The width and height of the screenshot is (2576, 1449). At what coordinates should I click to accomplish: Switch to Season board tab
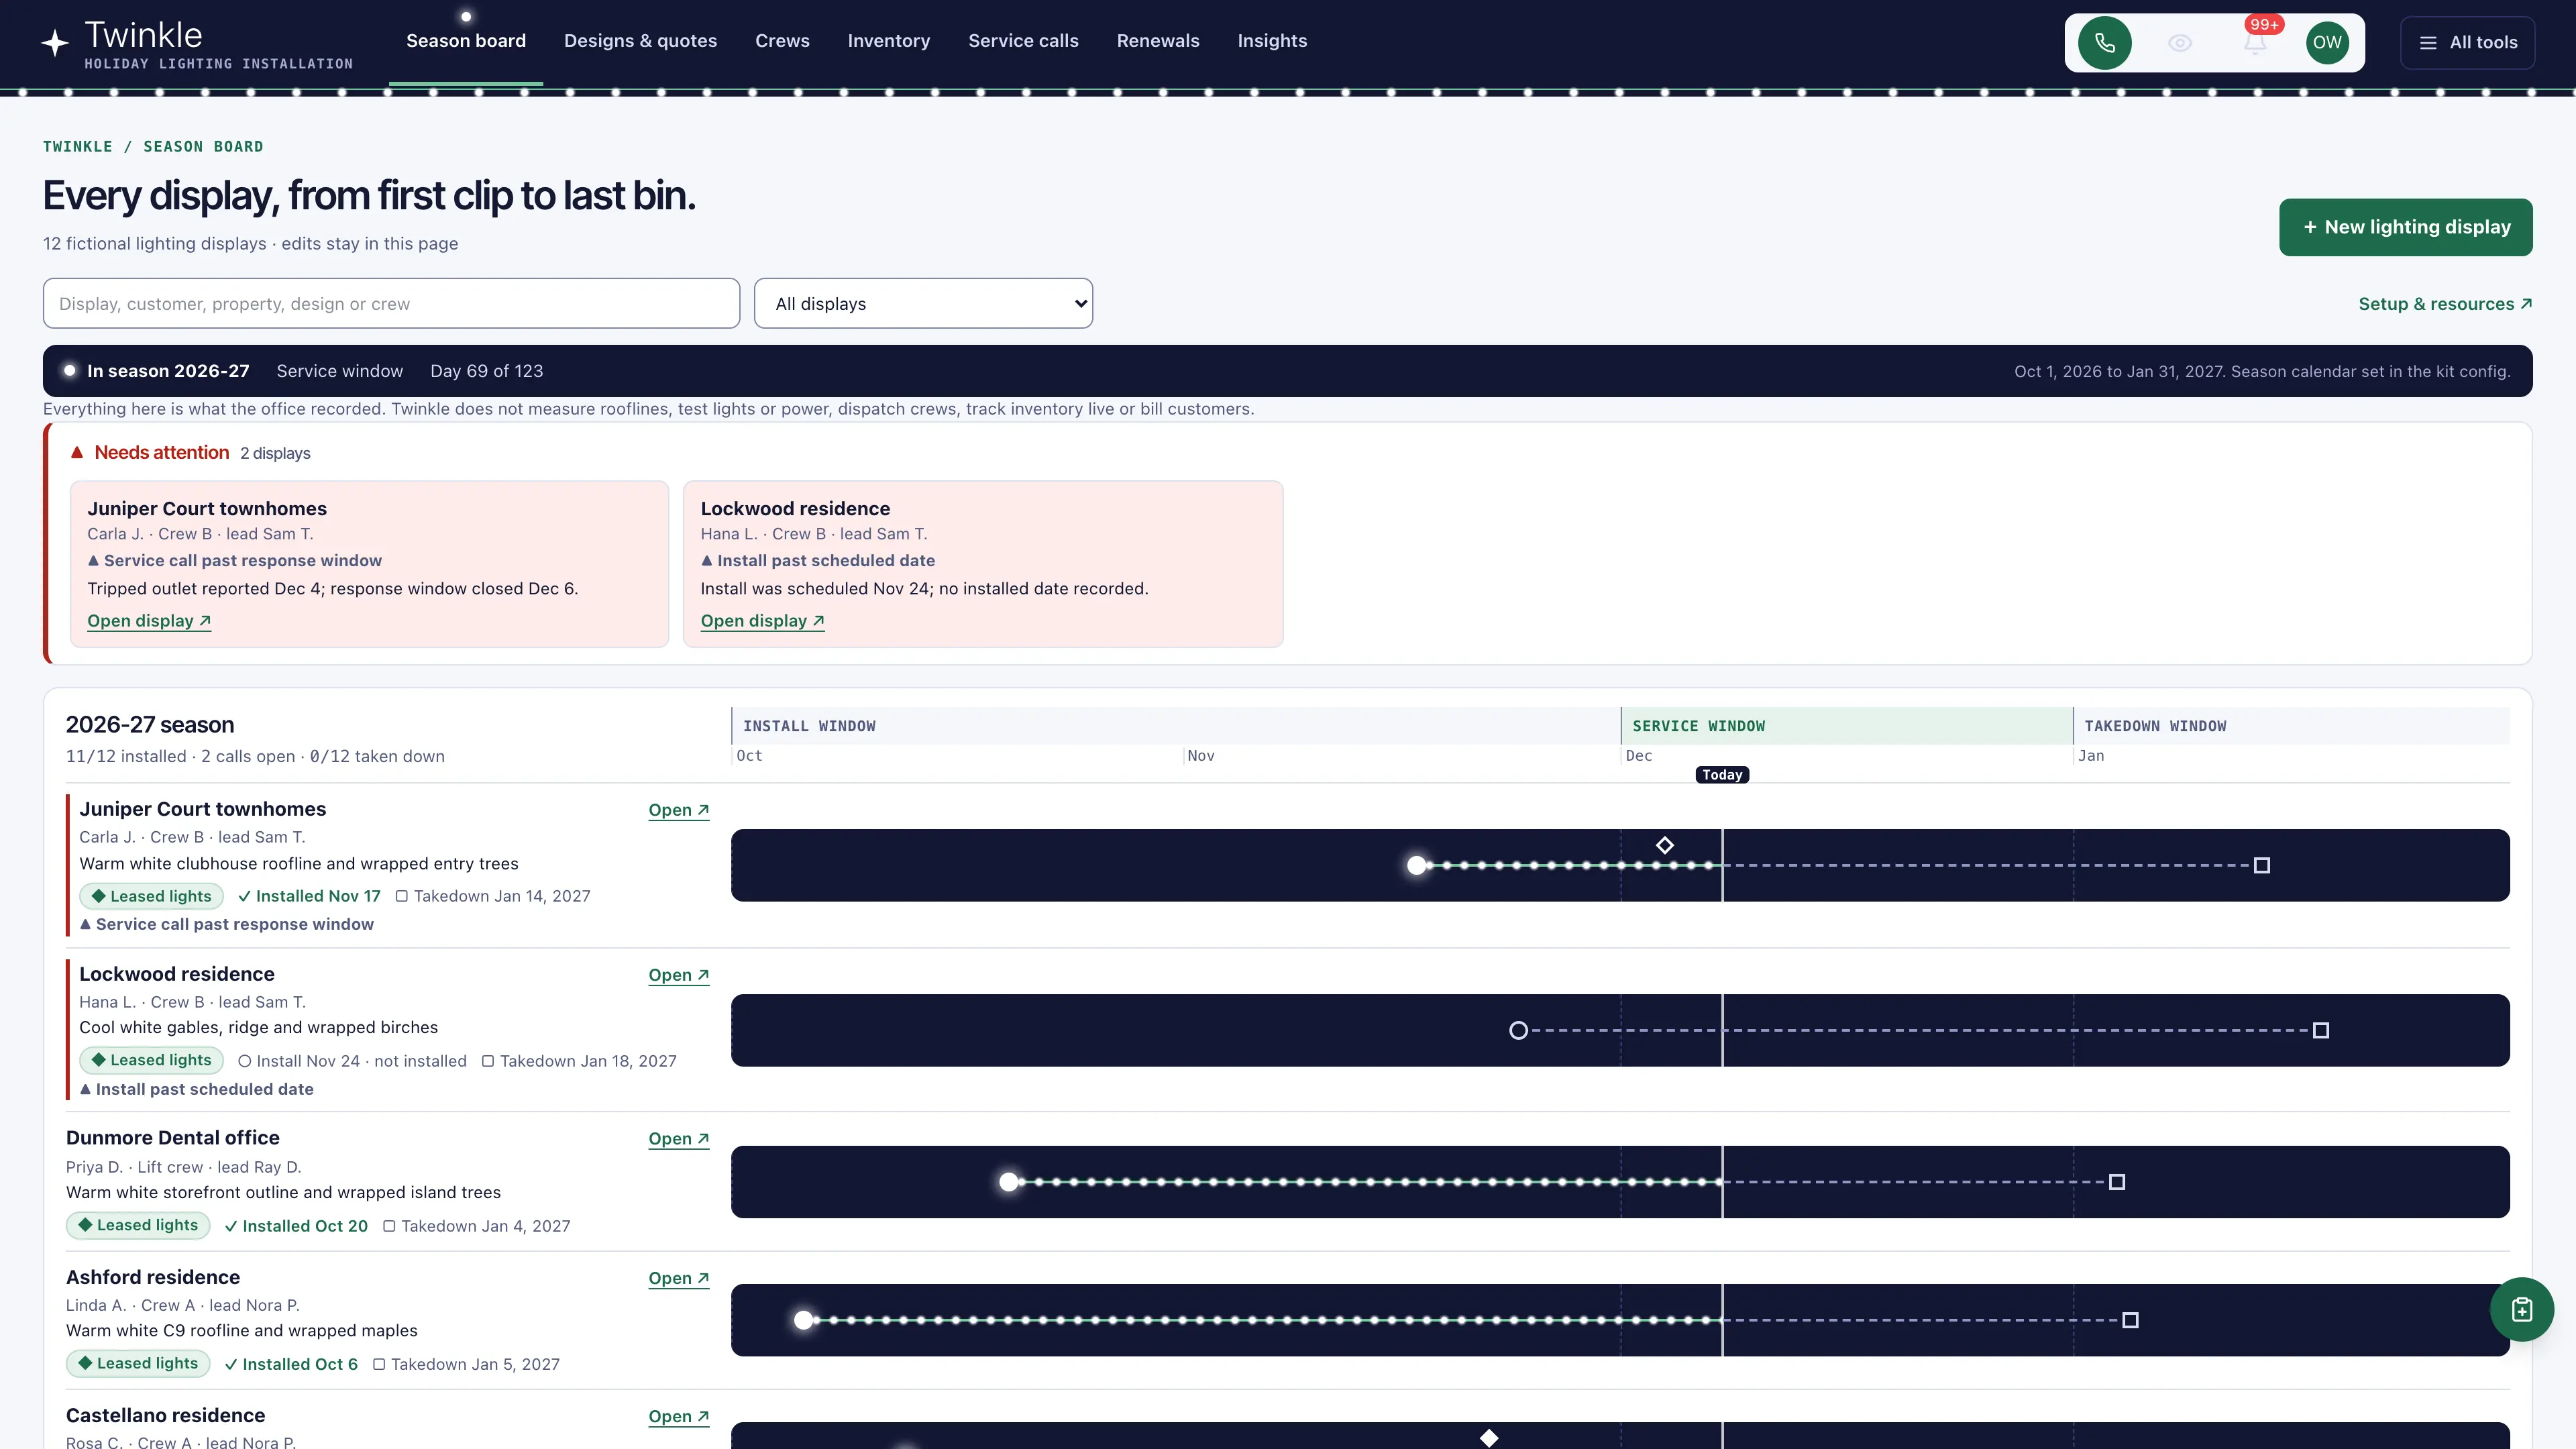[x=466, y=41]
